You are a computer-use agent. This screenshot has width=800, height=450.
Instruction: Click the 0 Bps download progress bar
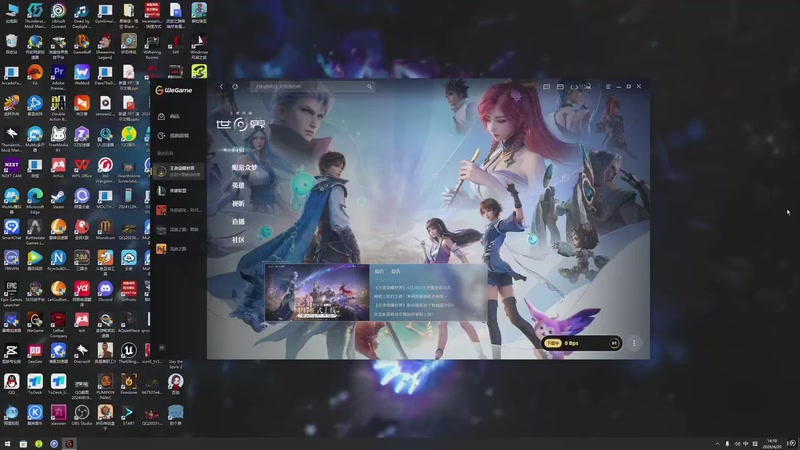point(582,343)
